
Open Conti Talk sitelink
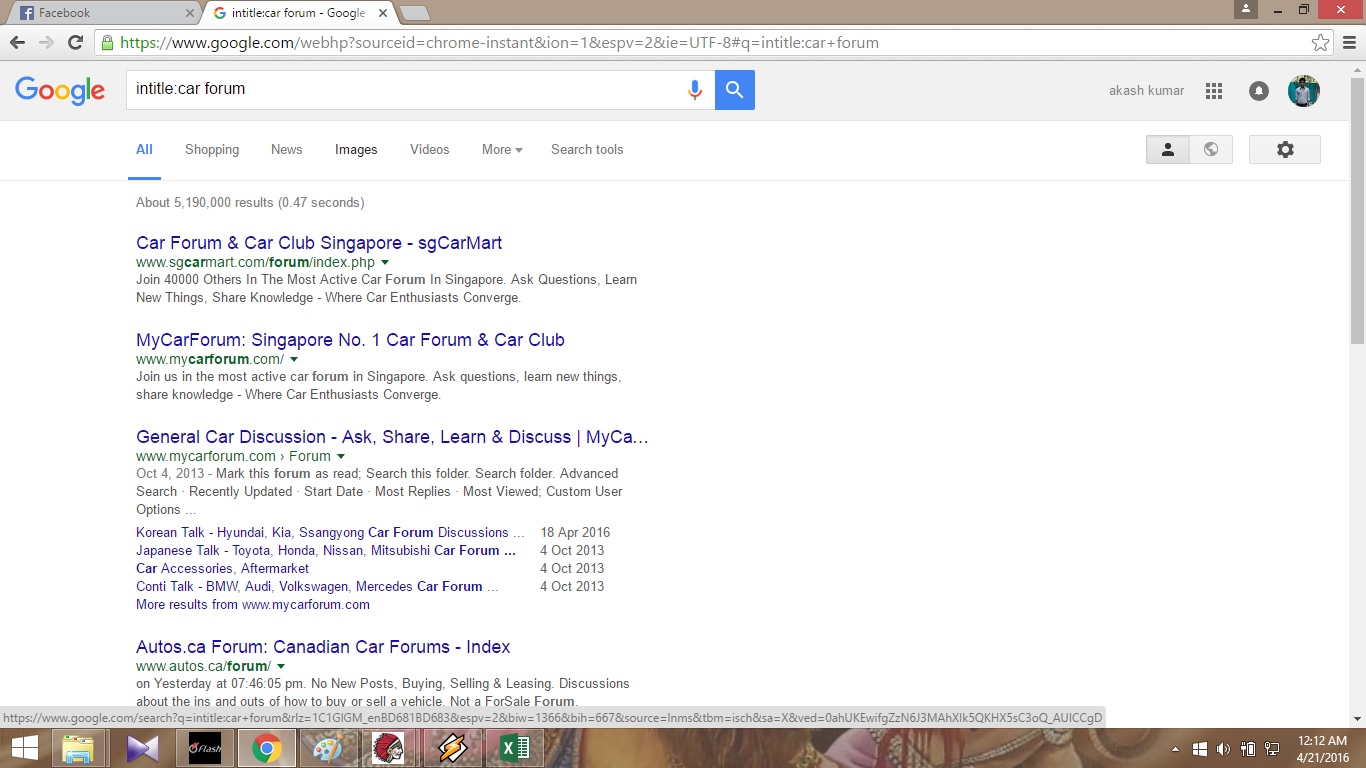[316, 586]
